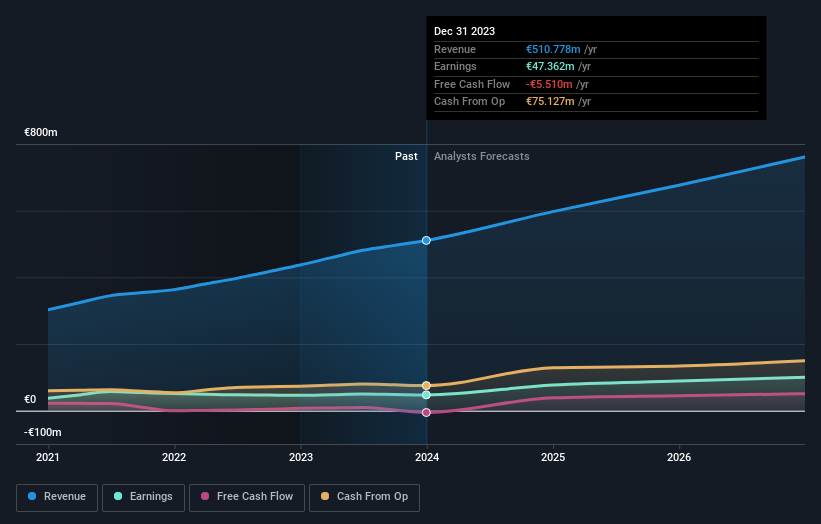Click the €800m y-axis label

[41, 132]
